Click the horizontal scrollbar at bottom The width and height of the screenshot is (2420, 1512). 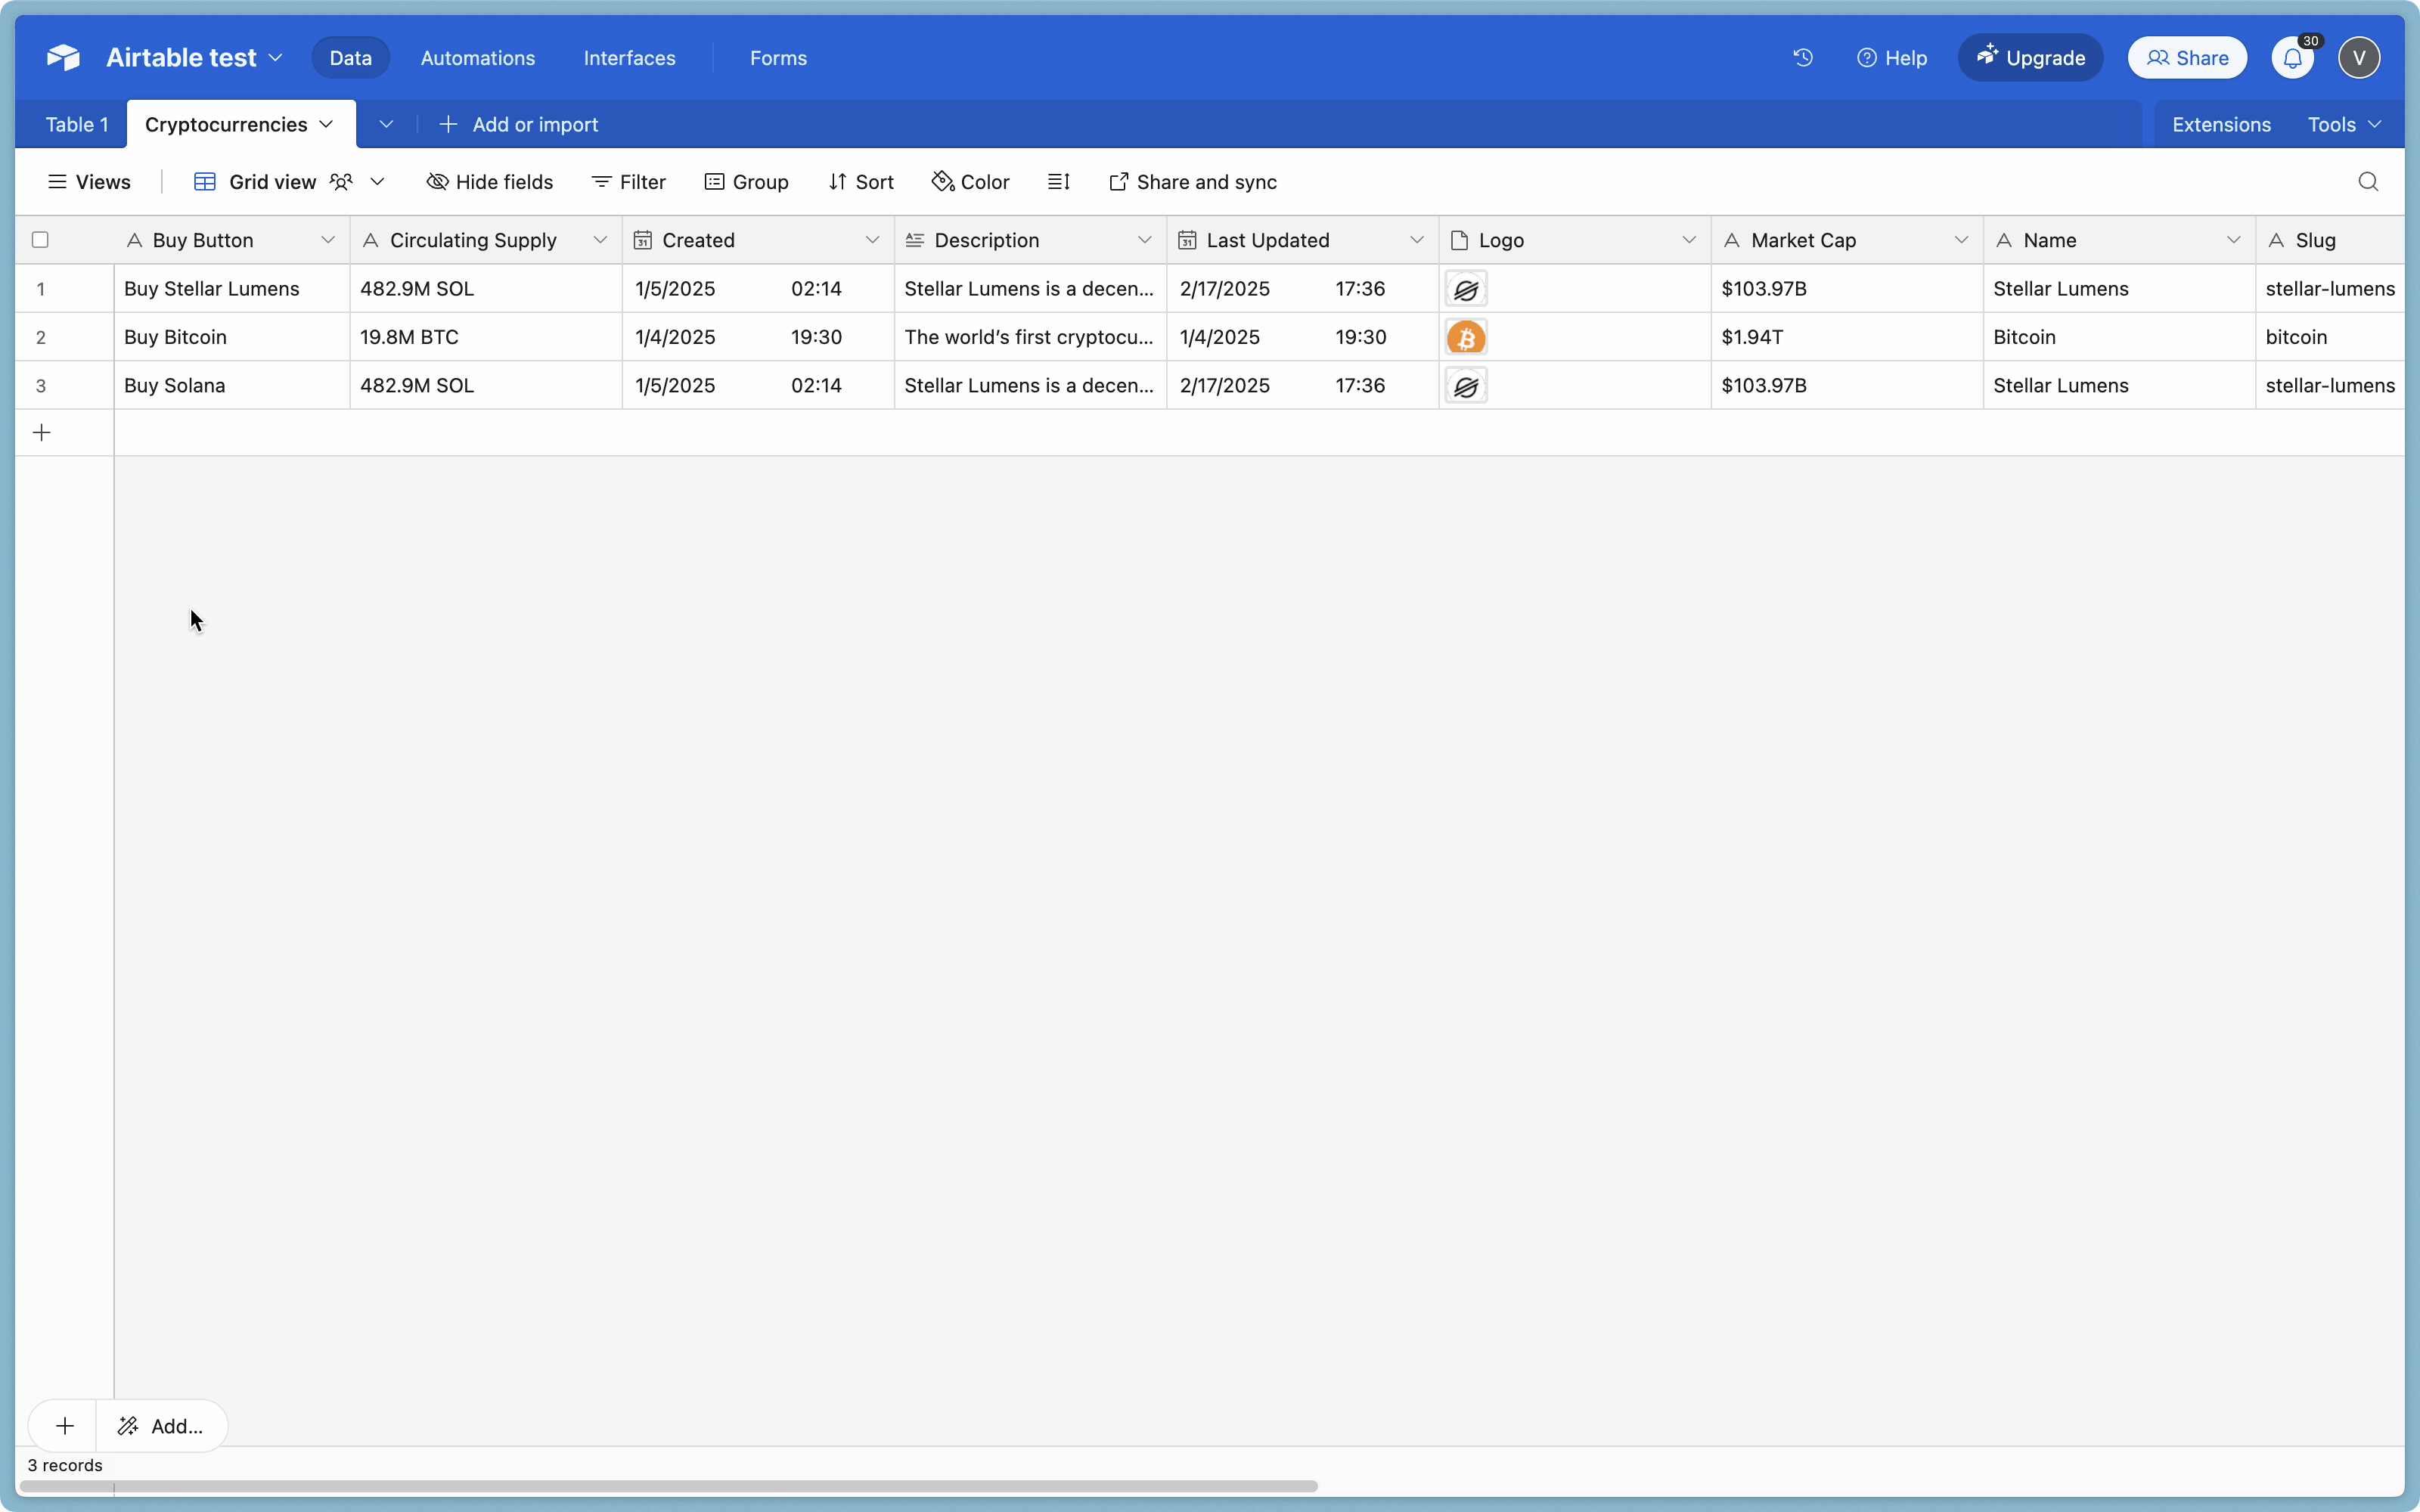pyautogui.click(x=668, y=1486)
